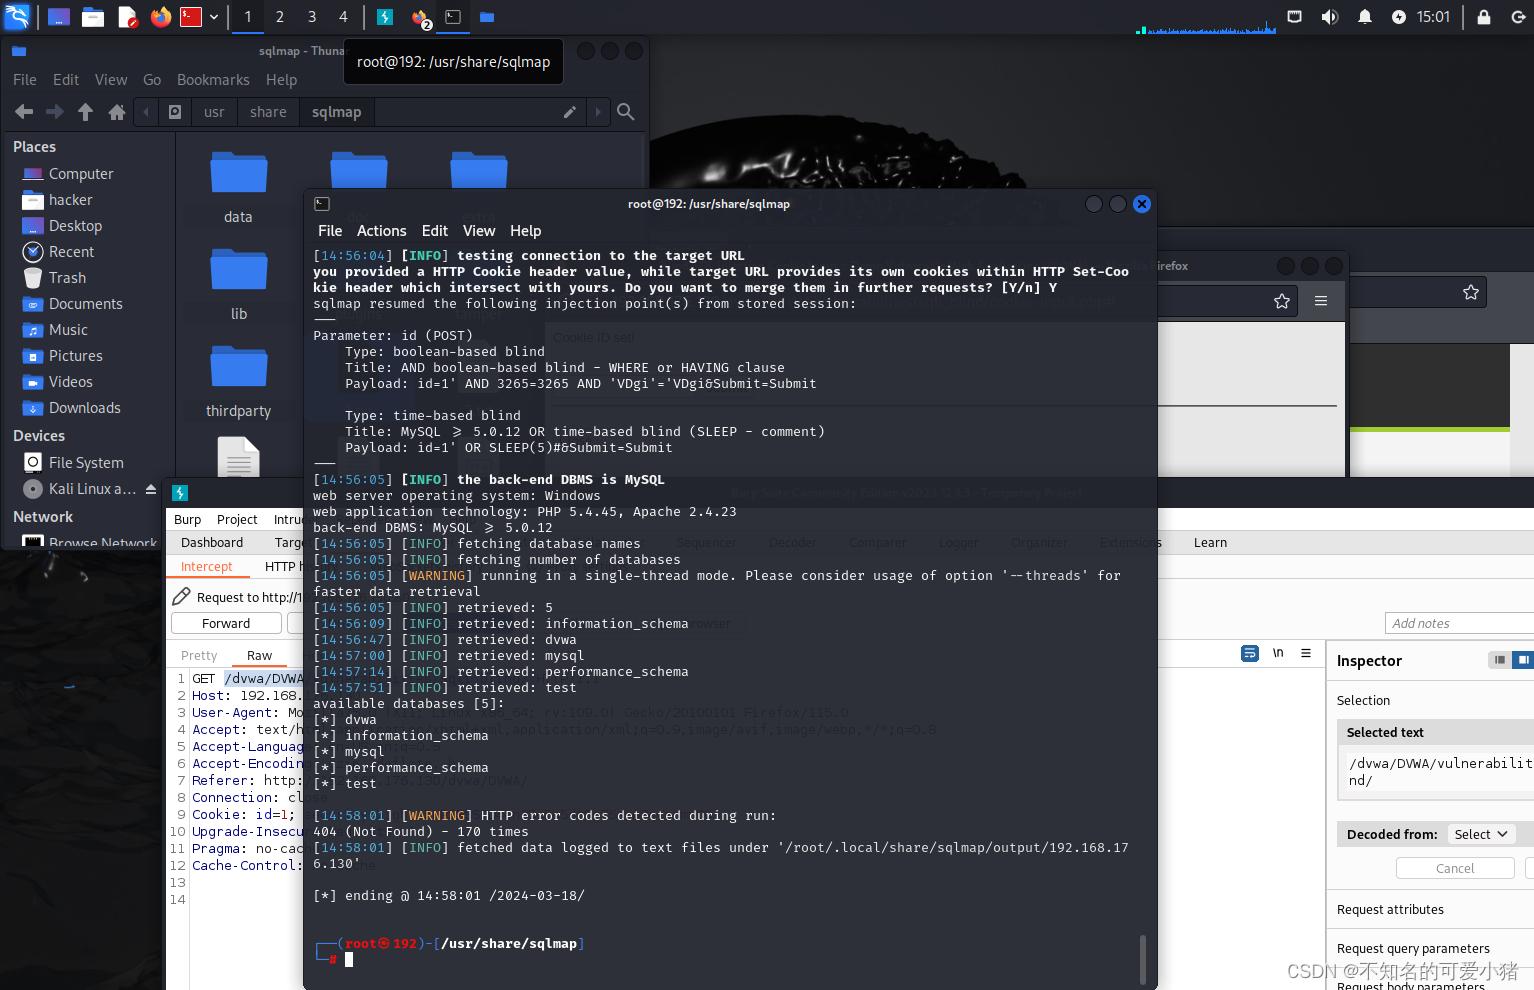Select the 'lib' folder in Thunar
Image resolution: width=1534 pixels, height=990 pixels.
pyautogui.click(x=238, y=285)
